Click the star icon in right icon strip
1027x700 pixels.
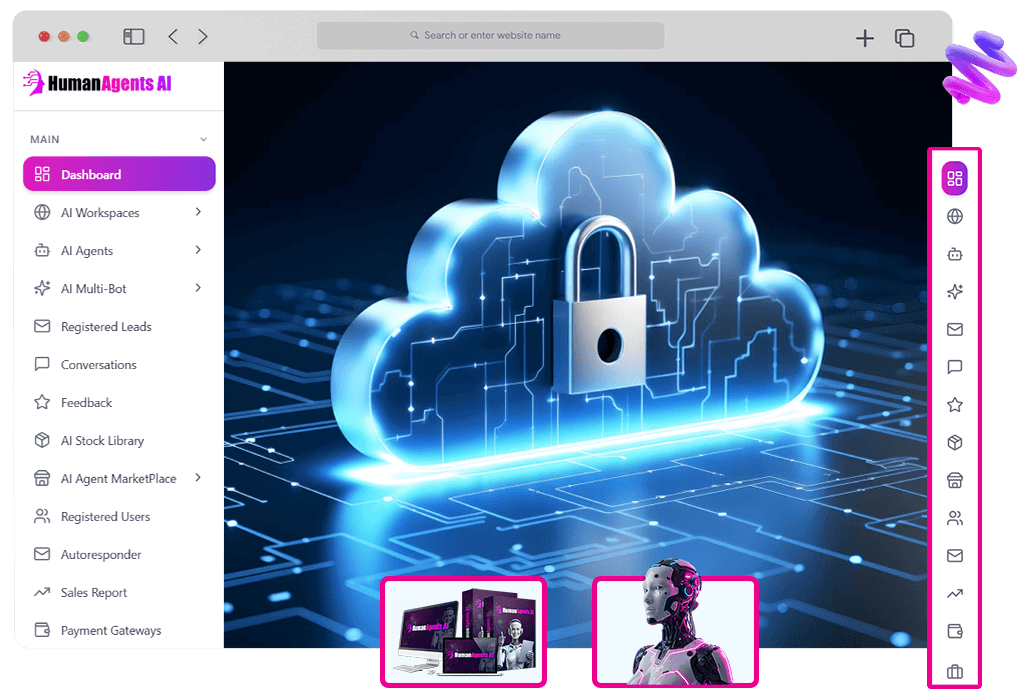click(x=954, y=405)
